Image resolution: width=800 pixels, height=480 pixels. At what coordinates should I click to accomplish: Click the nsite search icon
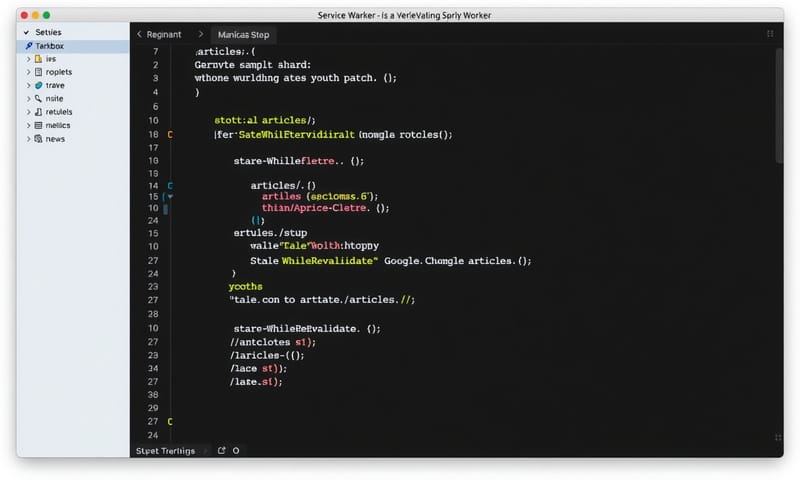coord(38,98)
